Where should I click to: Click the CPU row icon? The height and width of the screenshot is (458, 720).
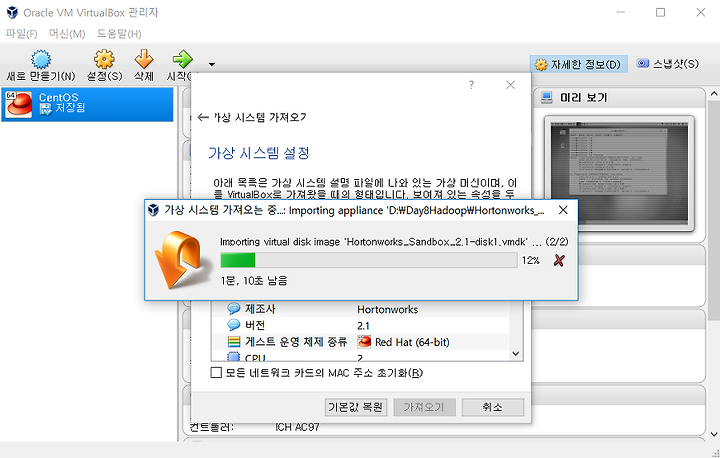[234, 357]
